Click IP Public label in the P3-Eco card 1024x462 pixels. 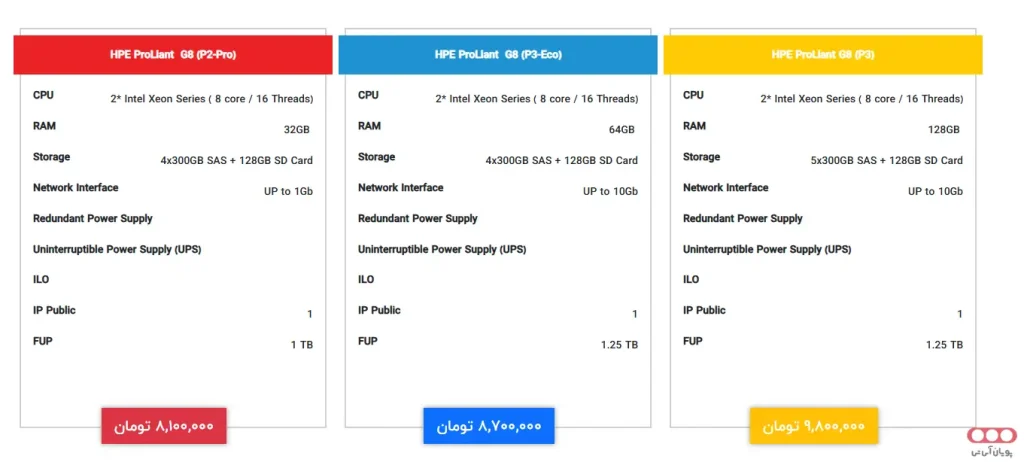(x=379, y=310)
